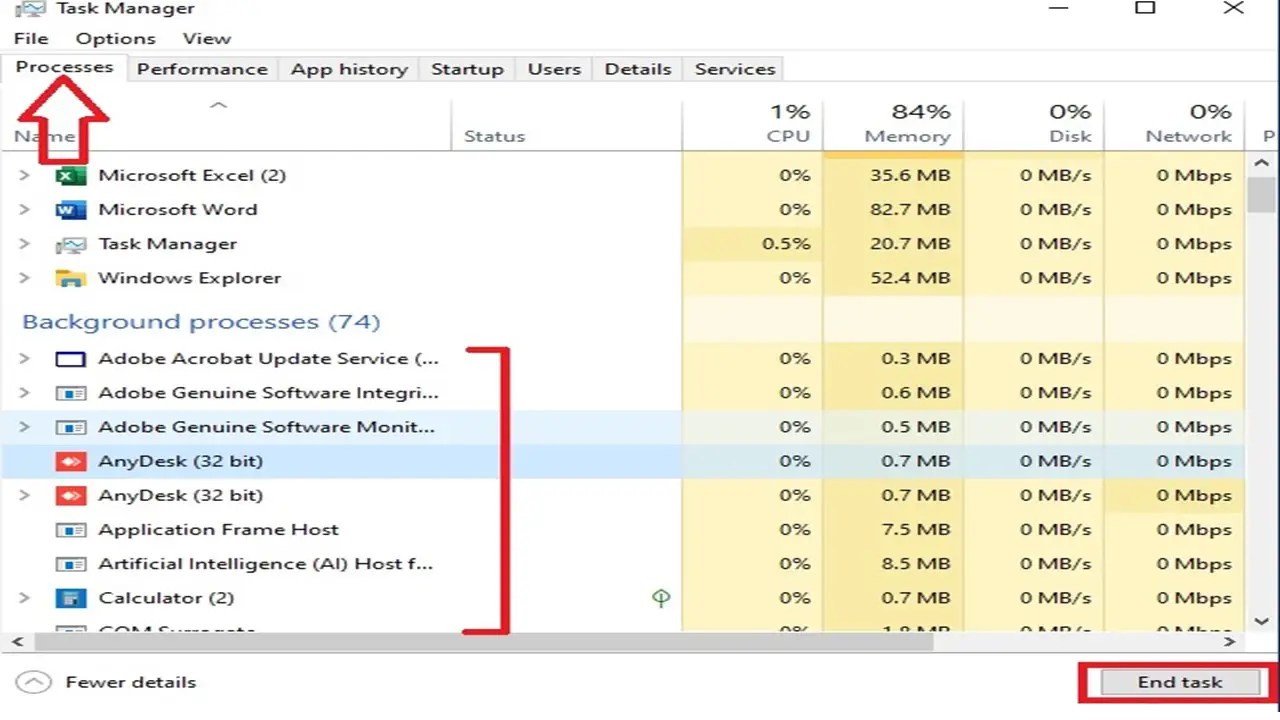Screen dimensions: 1280x720
Task: Expand the Adobe Acrobat Update Service row
Action: coord(25,359)
